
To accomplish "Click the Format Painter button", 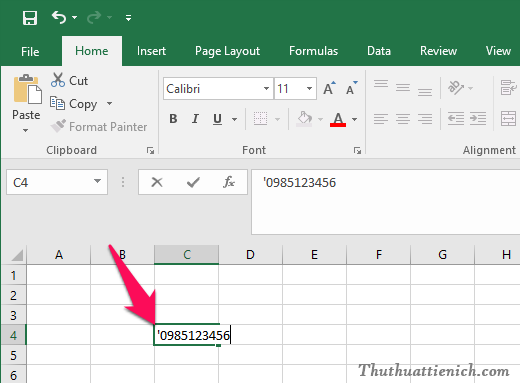I will (x=99, y=127).
